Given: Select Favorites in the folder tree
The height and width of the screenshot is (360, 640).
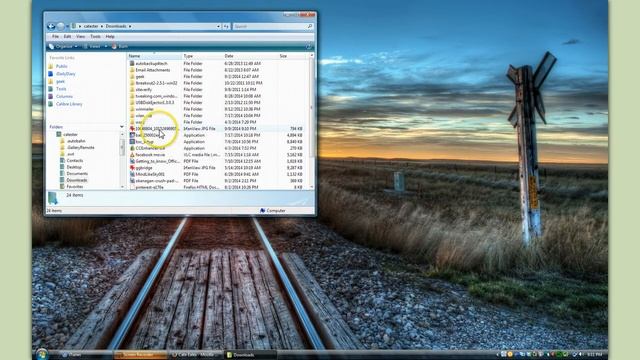Looking at the screenshot, I should coord(75,187).
